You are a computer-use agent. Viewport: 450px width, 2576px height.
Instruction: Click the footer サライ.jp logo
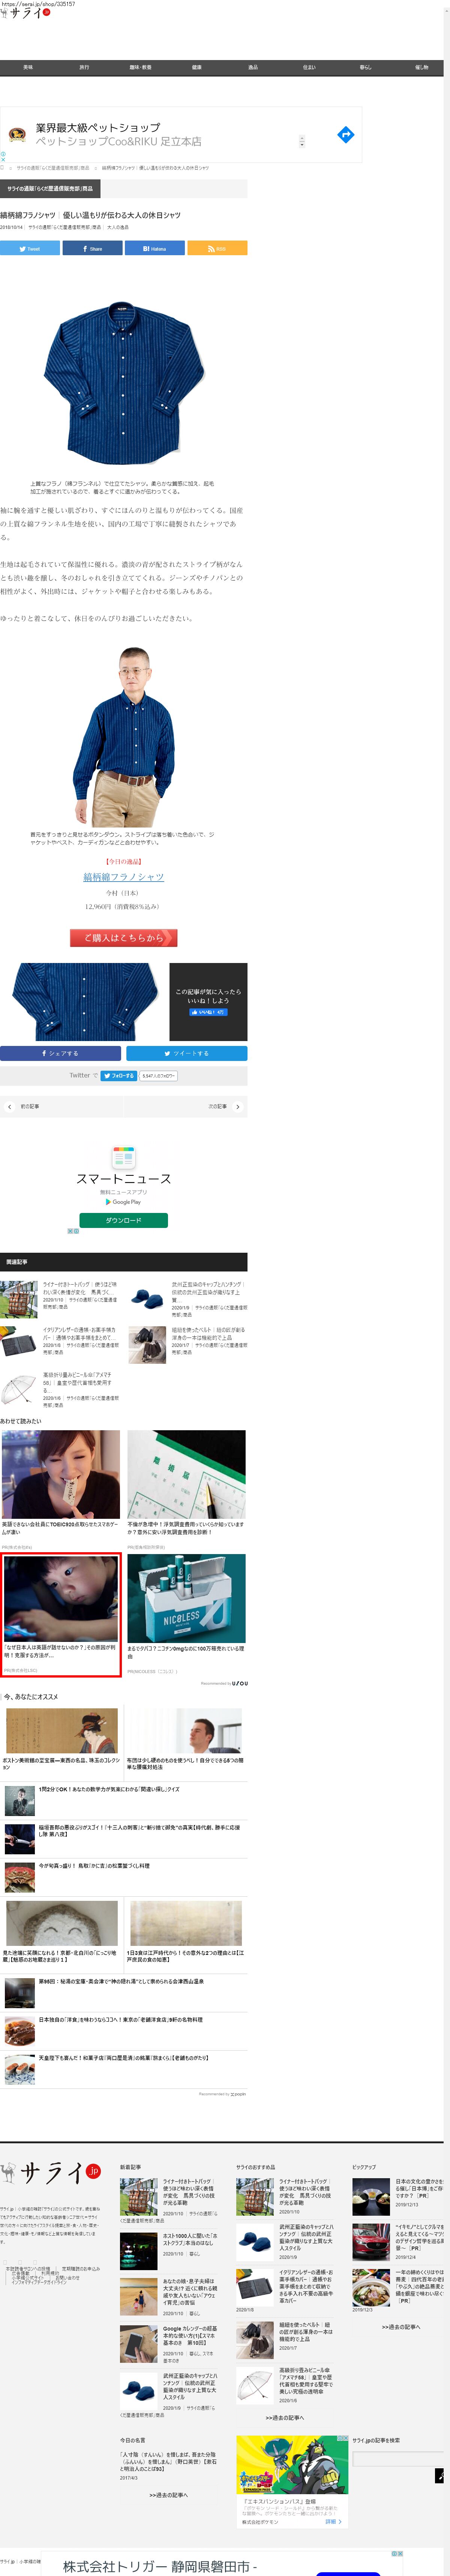tap(51, 2172)
